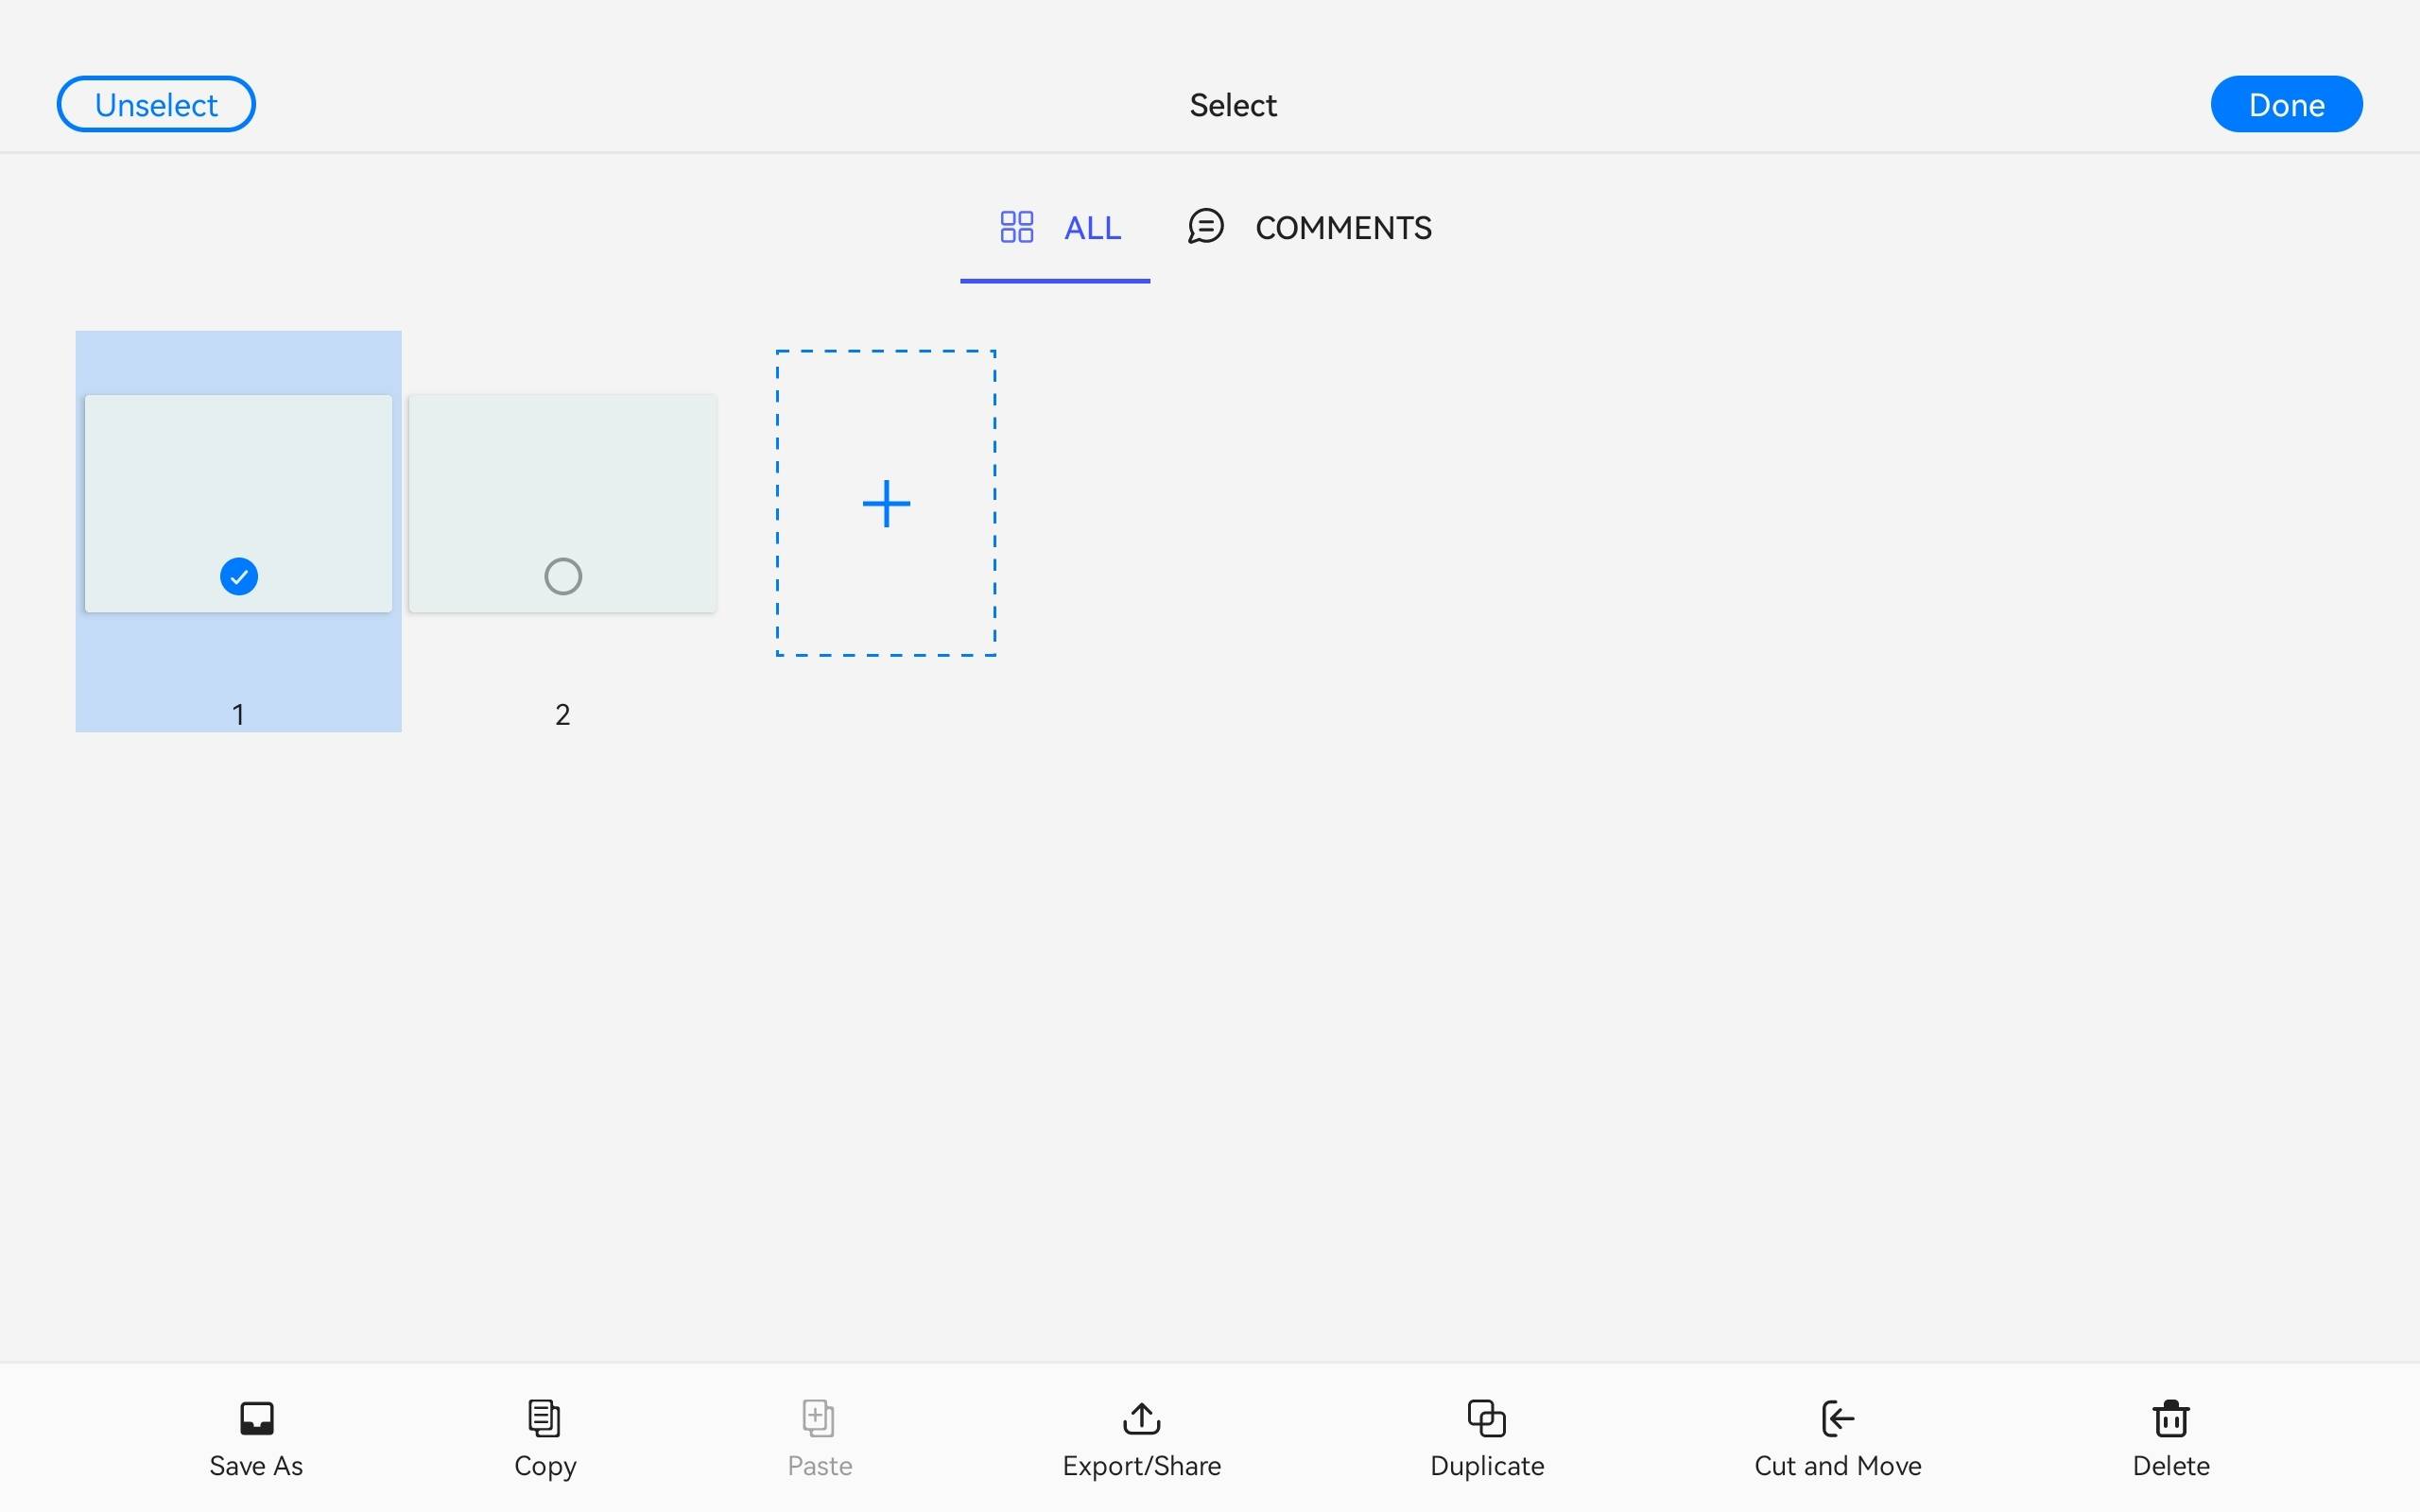Click the Save As tray icon
This screenshot has width=2420, height=1512.
256,1418
